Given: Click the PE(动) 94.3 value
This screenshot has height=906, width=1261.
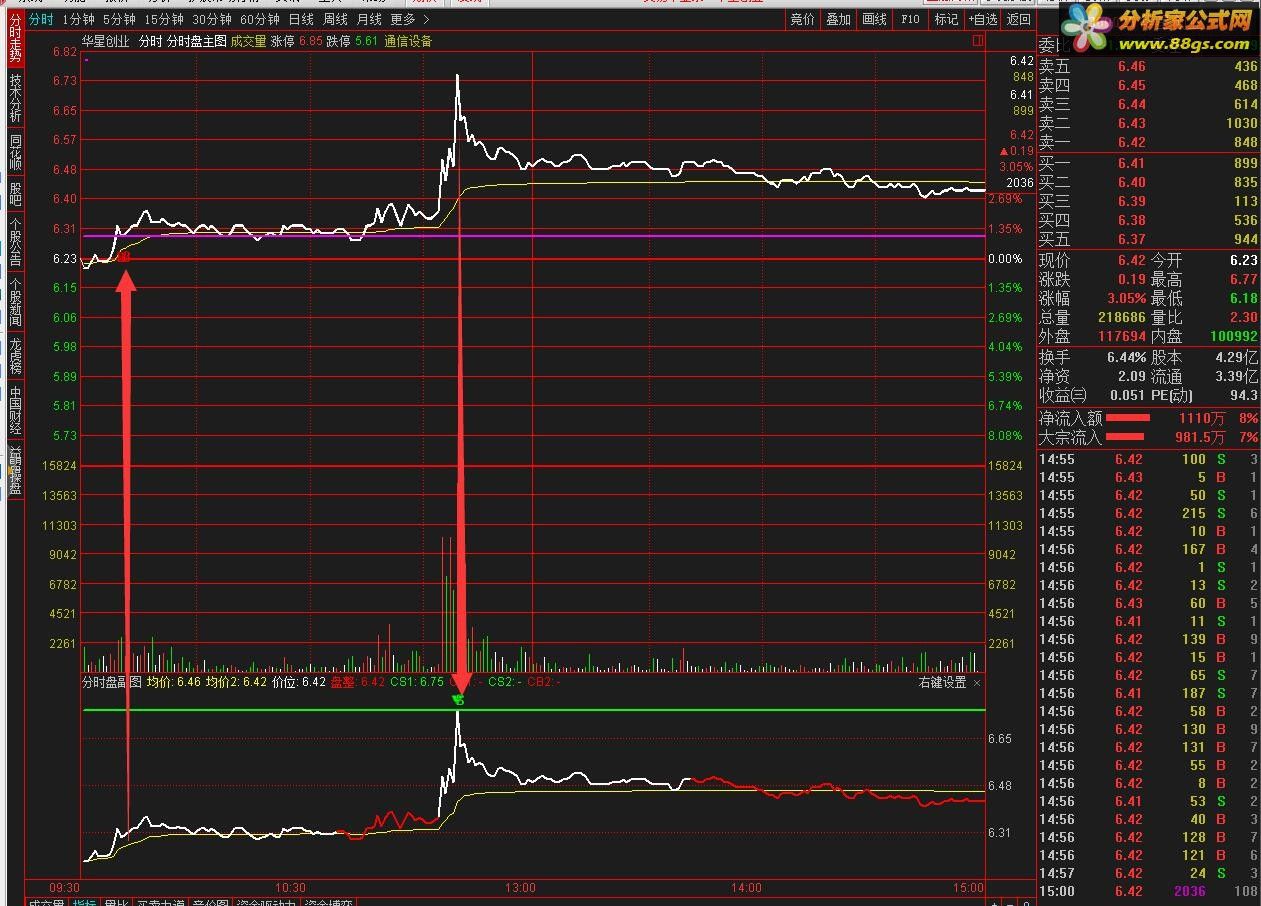Looking at the screenshot, I should click(1243, 395).
